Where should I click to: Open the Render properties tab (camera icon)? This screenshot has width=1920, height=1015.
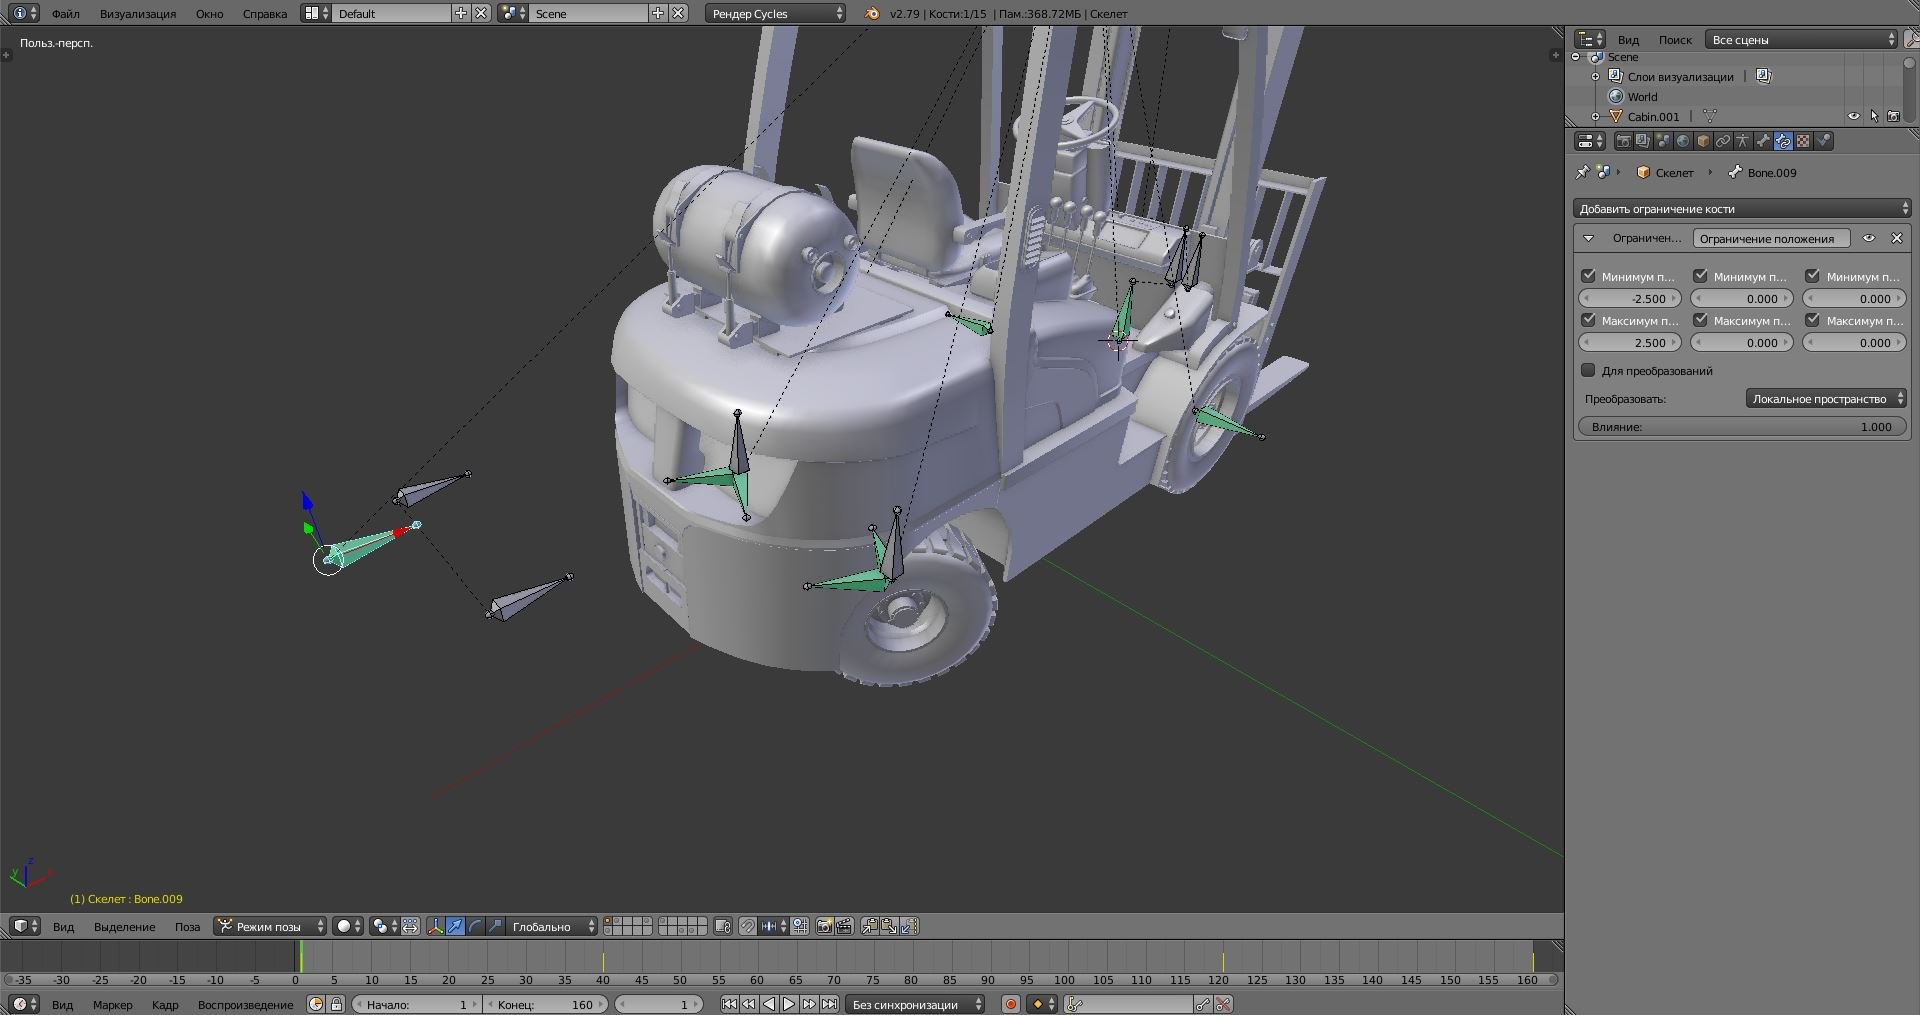tap(1624, 141)
